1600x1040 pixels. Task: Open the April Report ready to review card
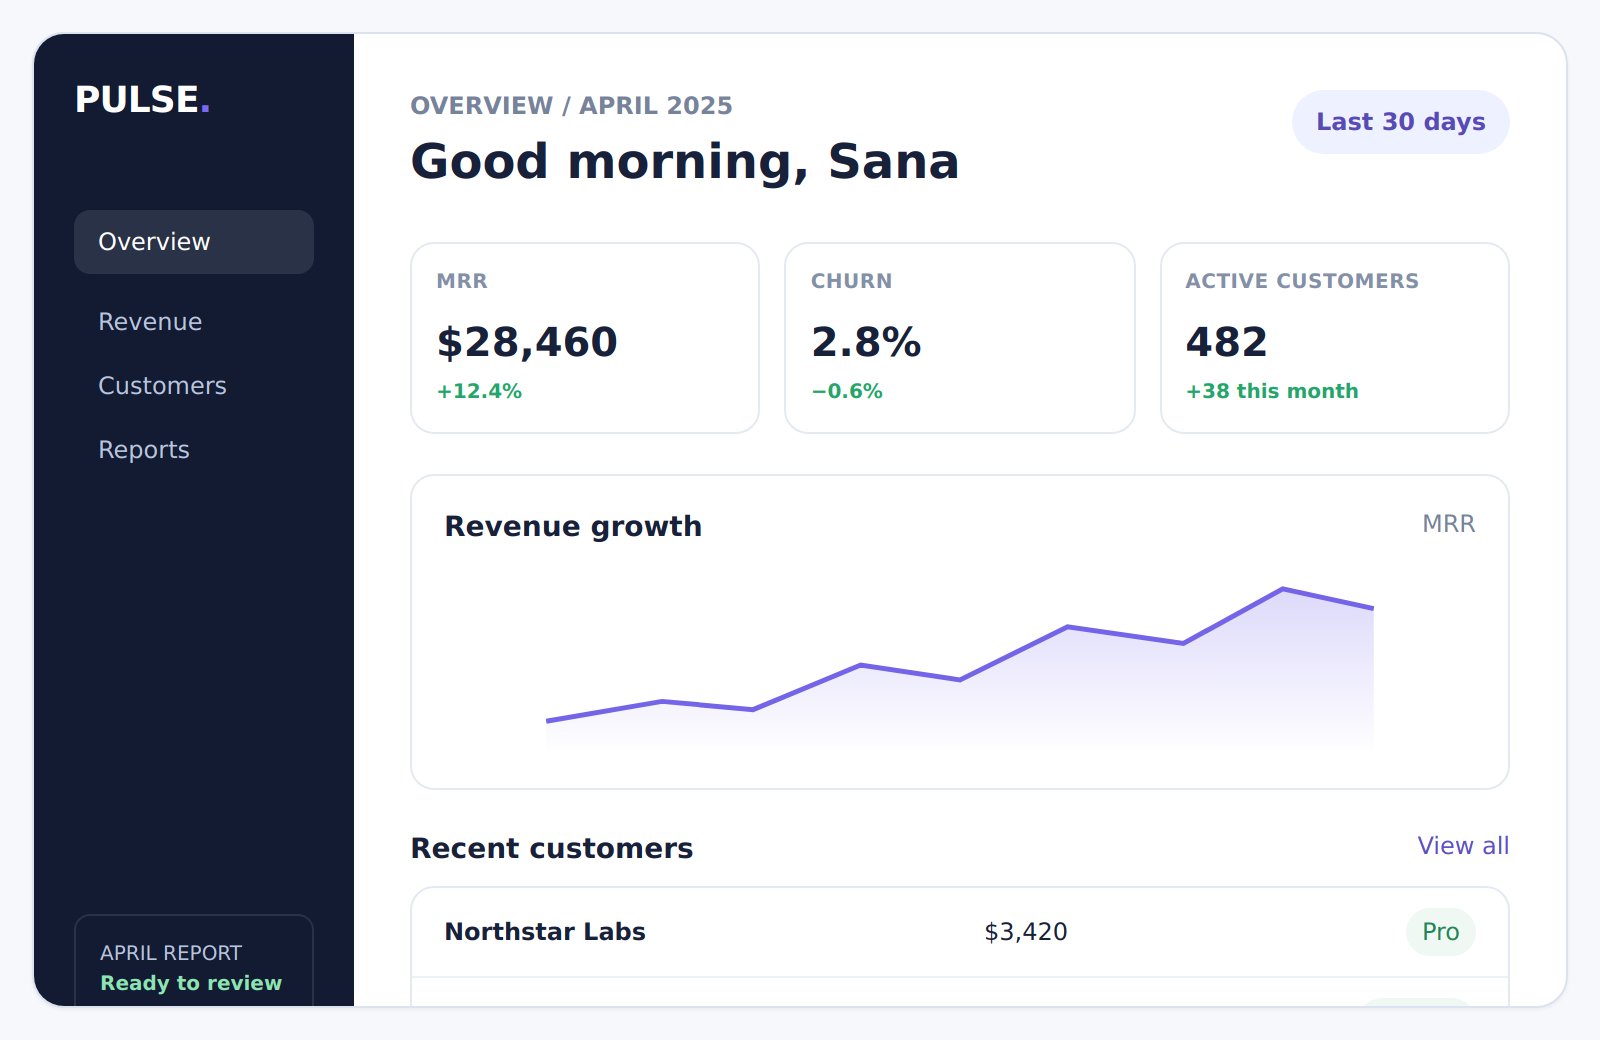pos(194,961)
